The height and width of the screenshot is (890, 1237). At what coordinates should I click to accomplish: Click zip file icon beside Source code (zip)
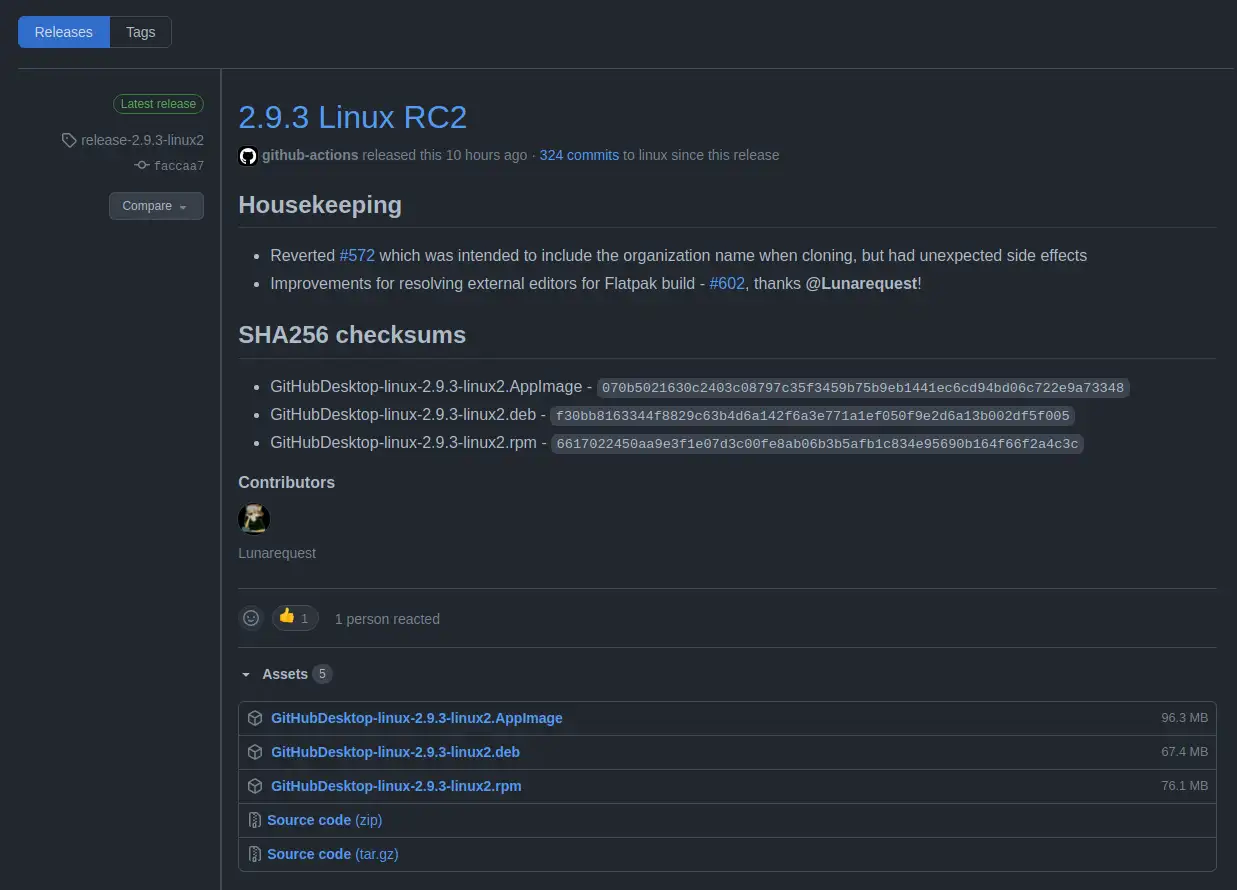coord(255,820)
